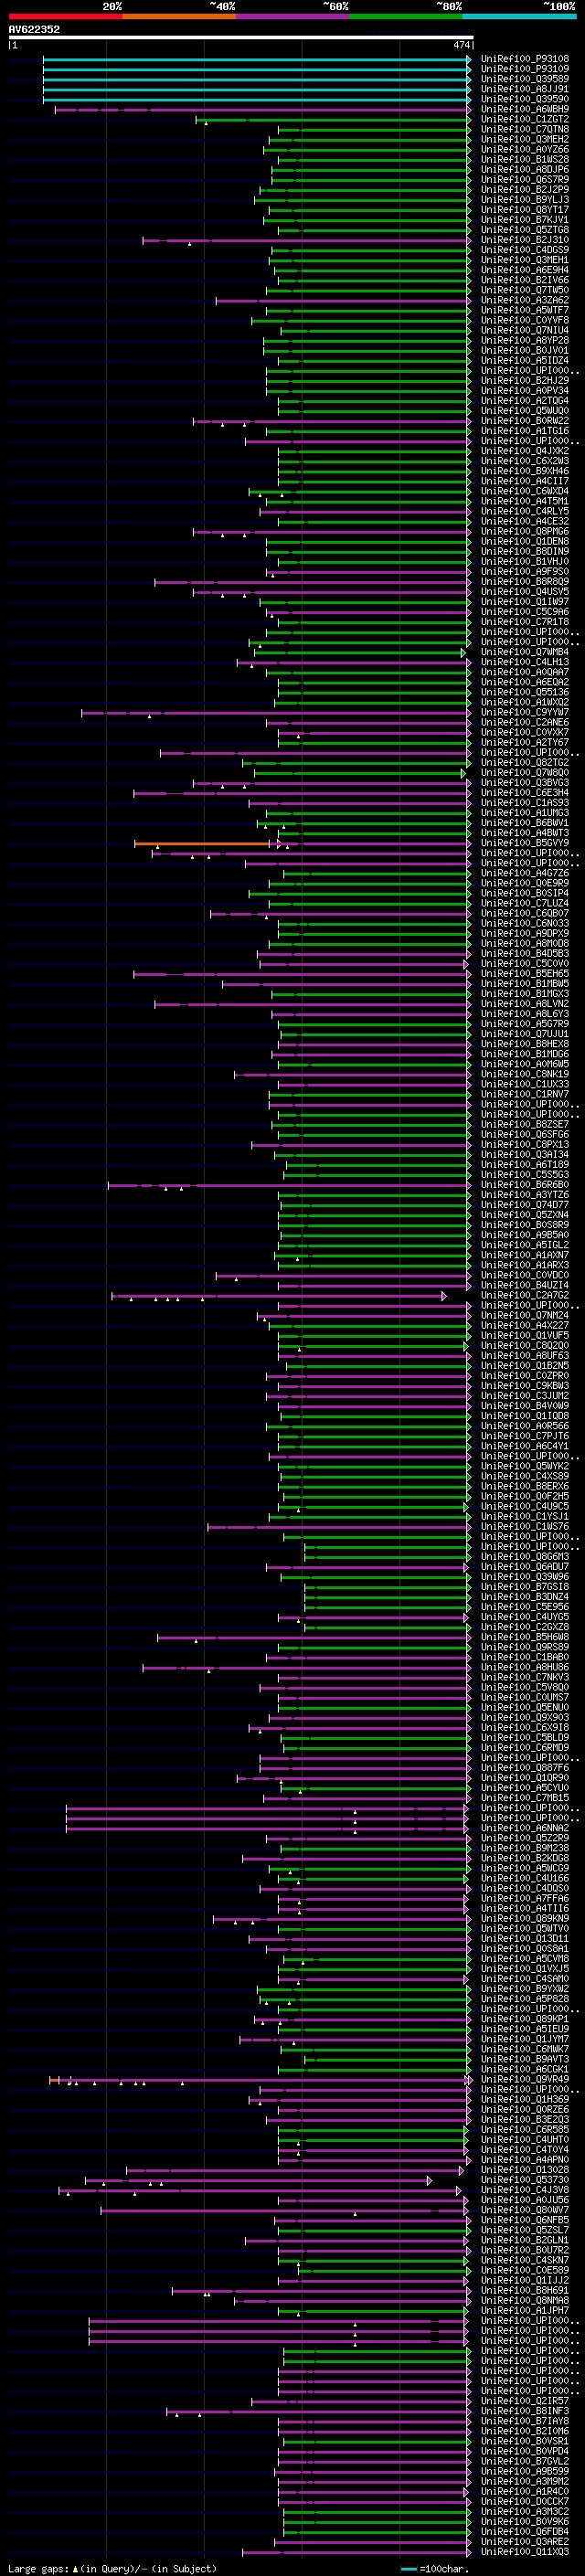Click the cyan 80-100% identity legend segment
Screen dimensions: 585x2576
click(520, 16)
